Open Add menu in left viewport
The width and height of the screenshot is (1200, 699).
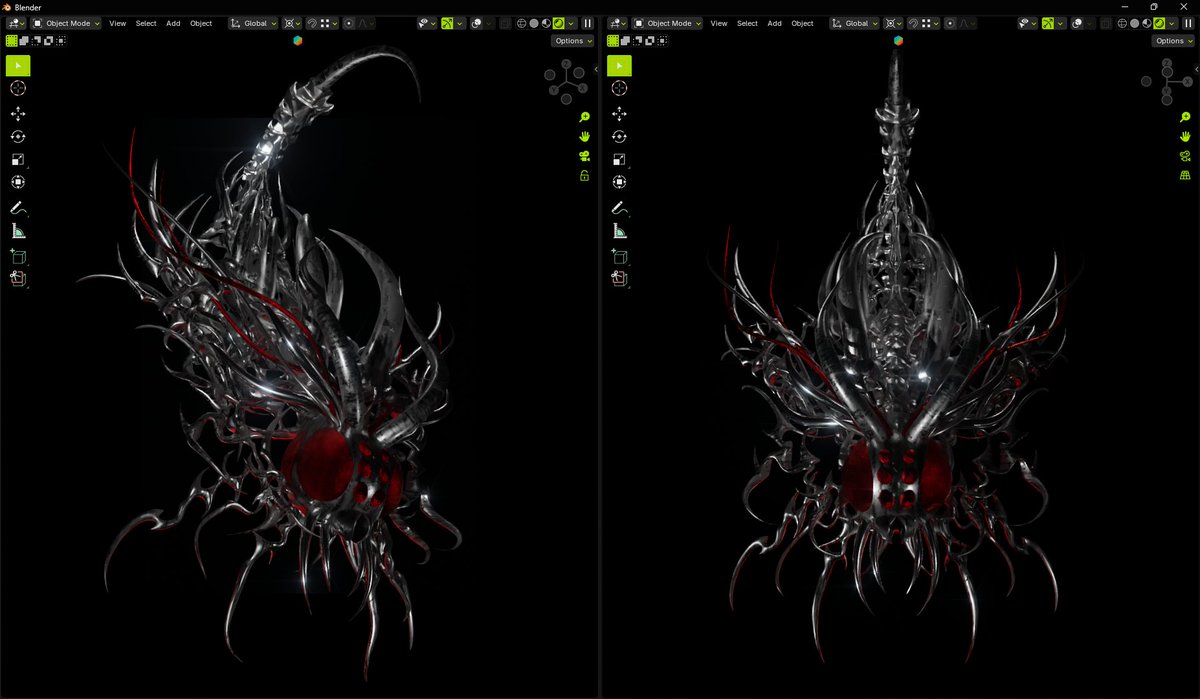point(173,23)
